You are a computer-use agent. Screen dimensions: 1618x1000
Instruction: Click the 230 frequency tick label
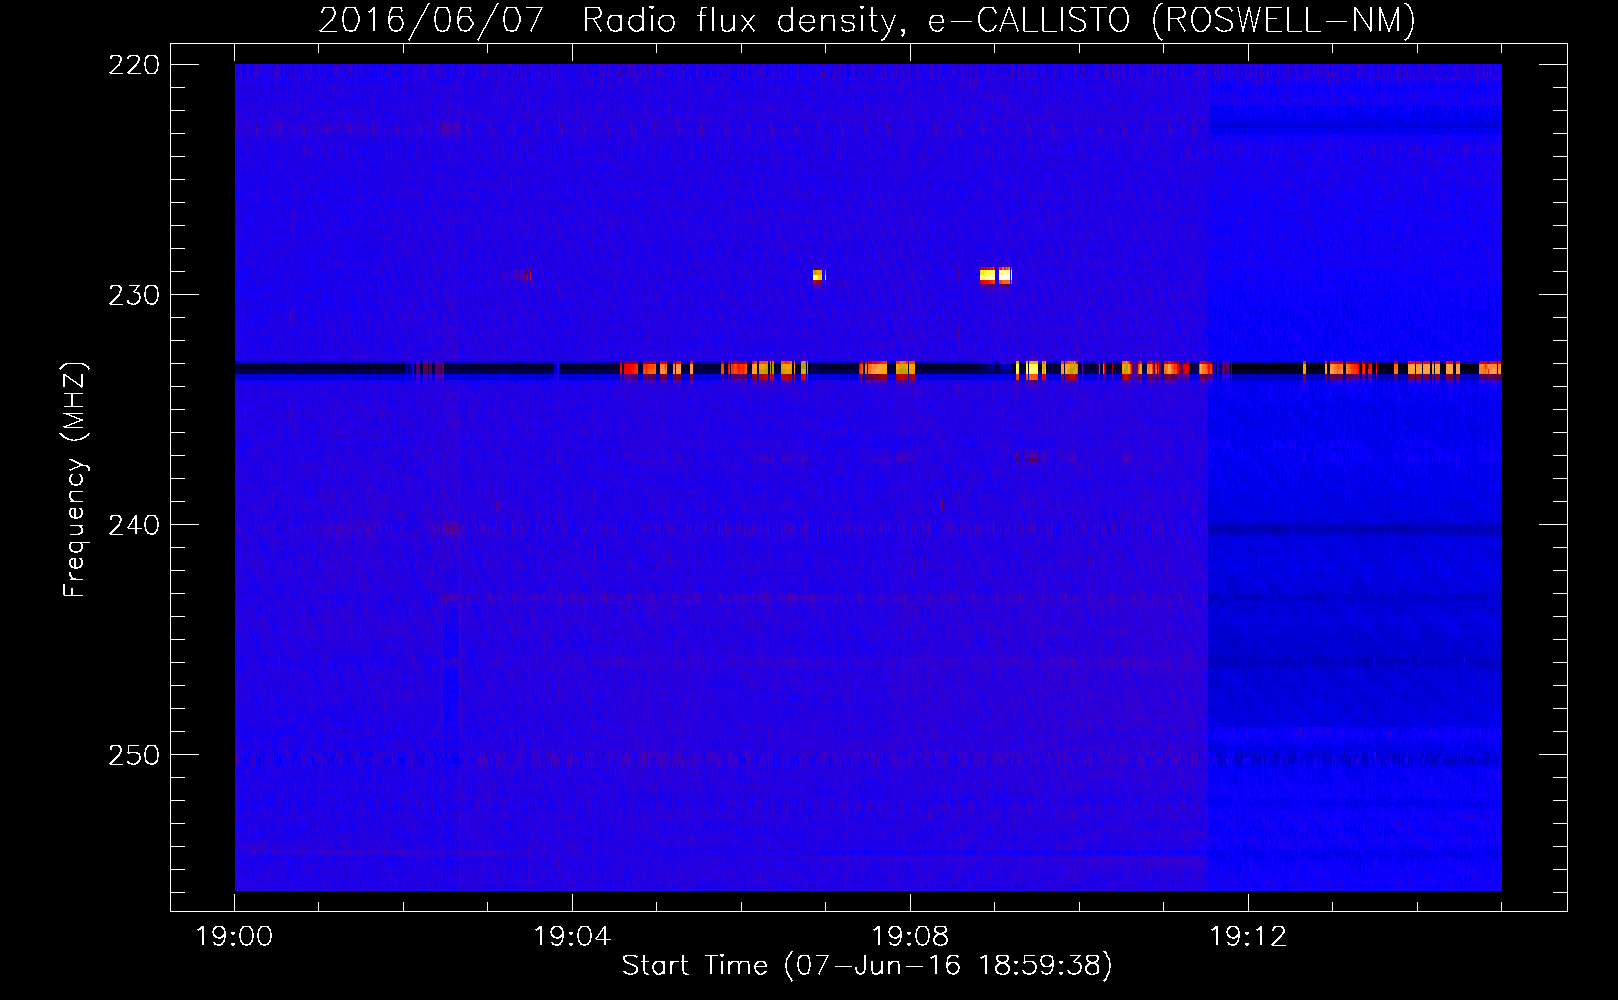tap(133, 295)
